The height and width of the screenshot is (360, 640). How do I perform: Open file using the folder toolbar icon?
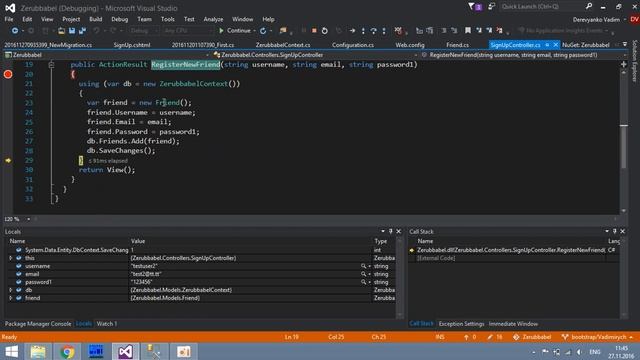click(61, 31)
